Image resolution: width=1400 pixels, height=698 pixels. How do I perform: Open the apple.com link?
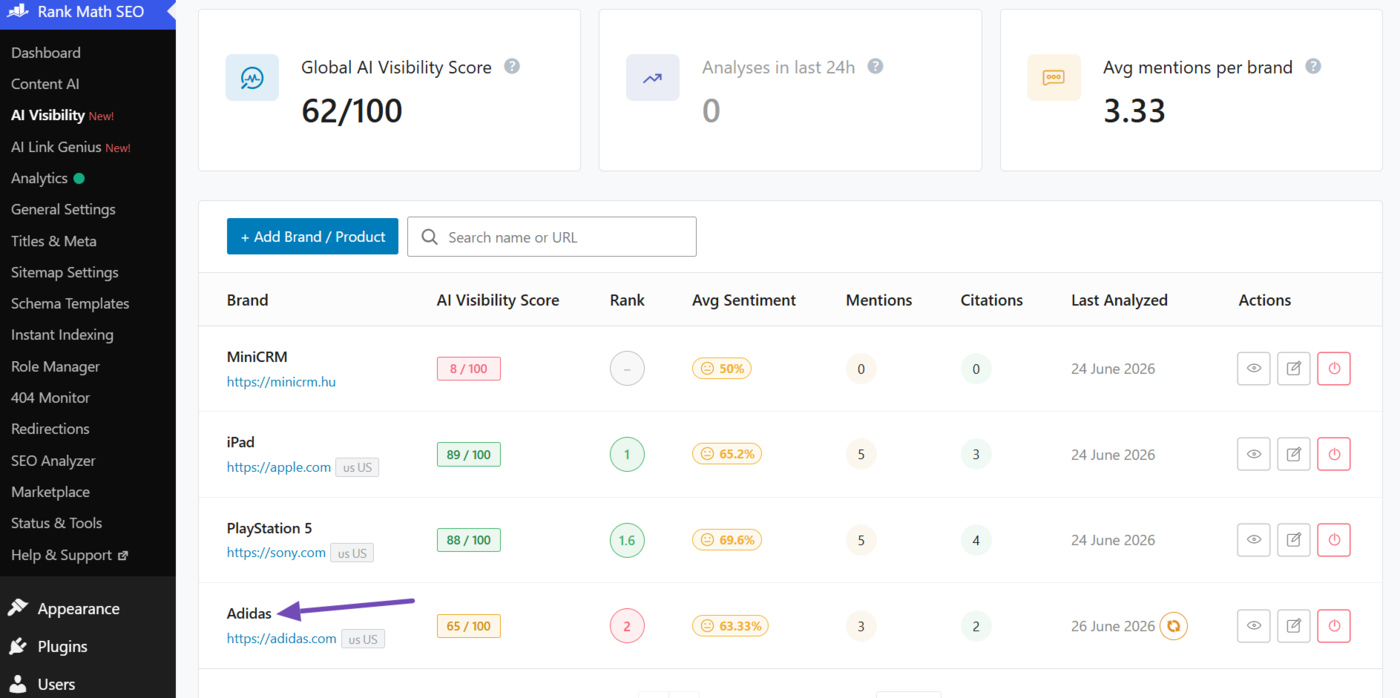(279, 467)
